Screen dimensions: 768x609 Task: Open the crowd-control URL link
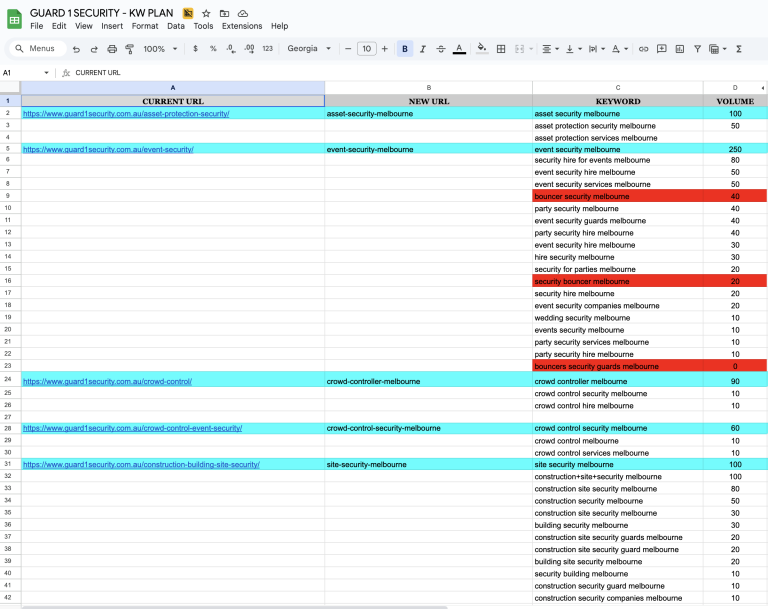coord(107,381)
